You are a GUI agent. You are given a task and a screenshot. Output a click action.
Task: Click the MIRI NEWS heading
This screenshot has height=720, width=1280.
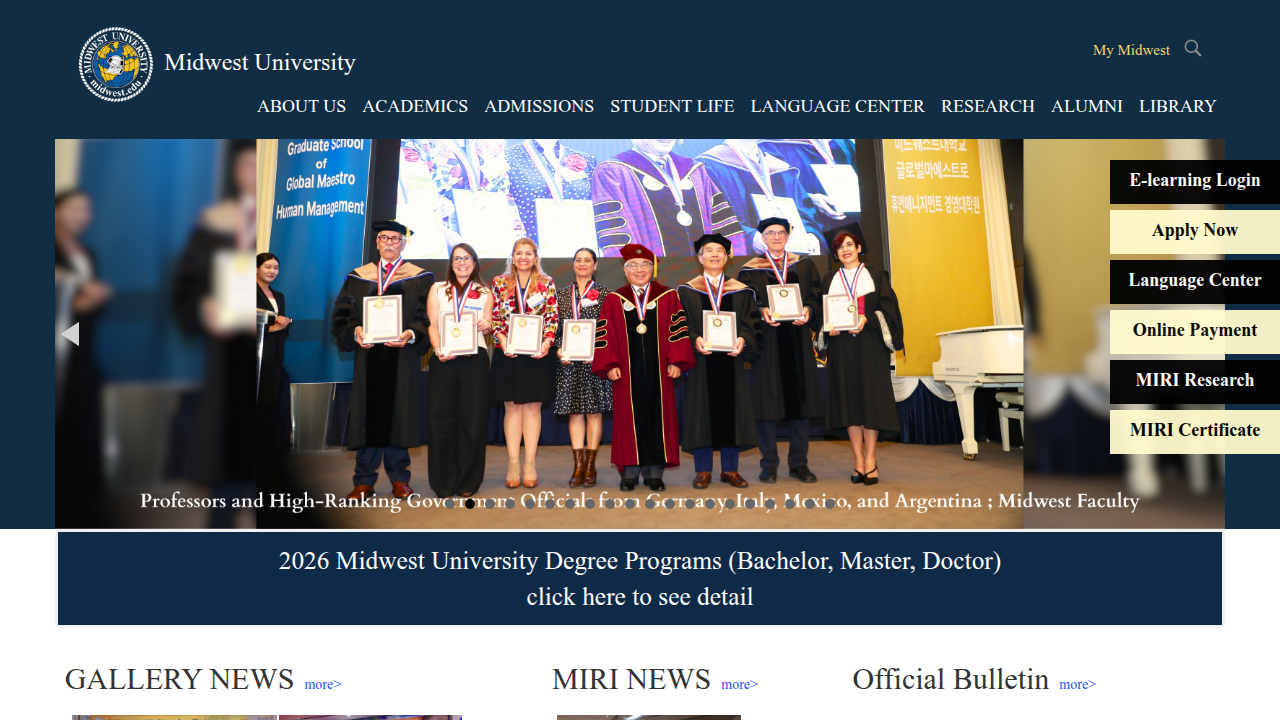click(631, 679)
